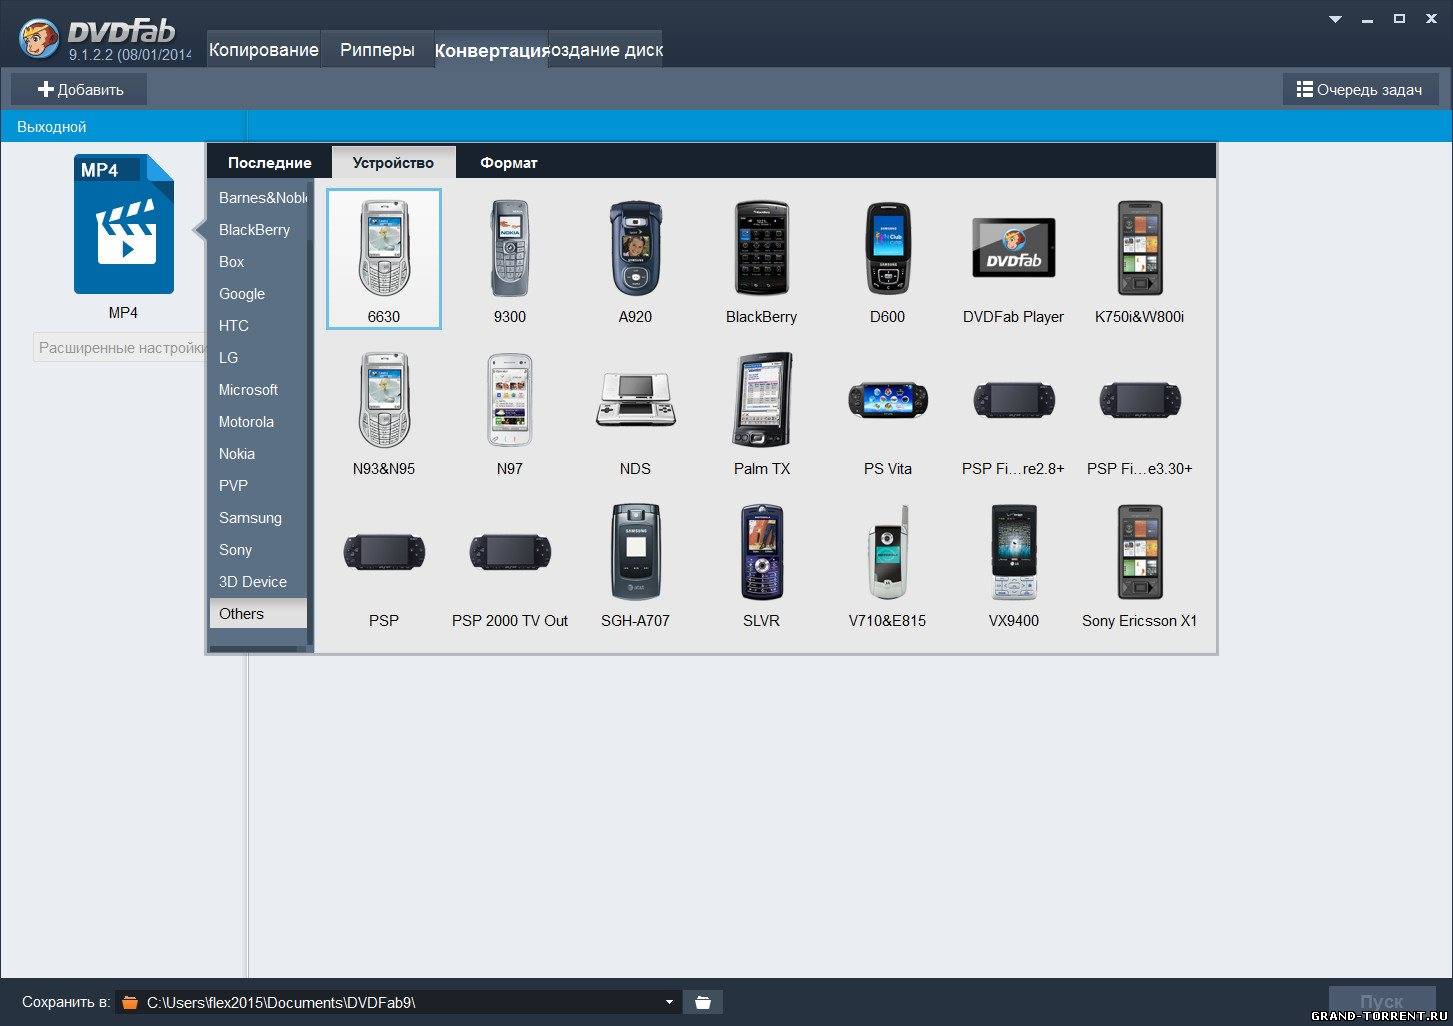Click the save path input field
This screenshot has height=1026, width=1453.
398,1002
